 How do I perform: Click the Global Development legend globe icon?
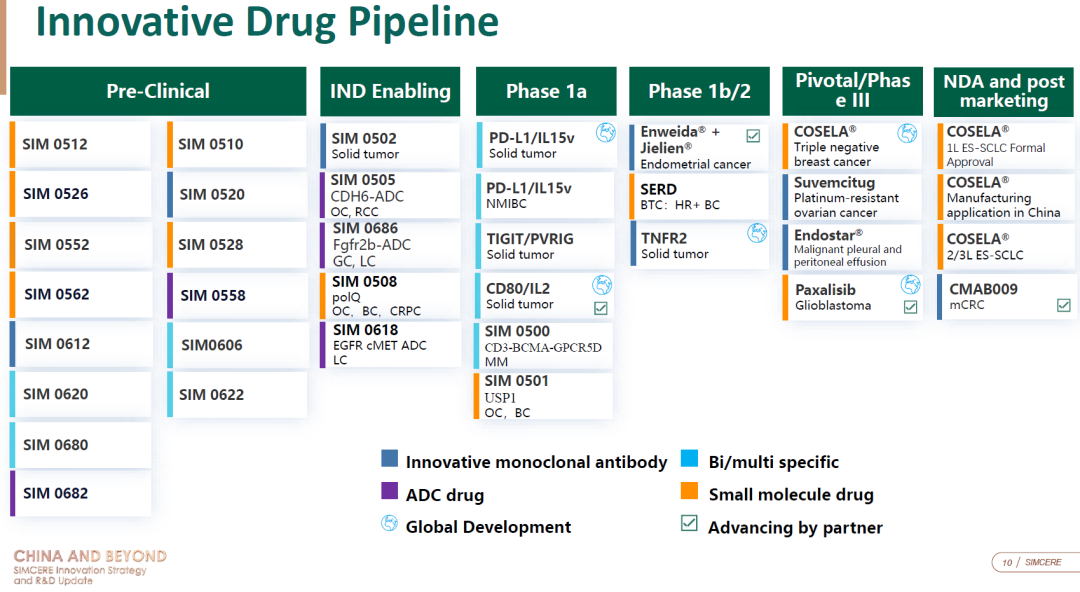pos(390,524)
